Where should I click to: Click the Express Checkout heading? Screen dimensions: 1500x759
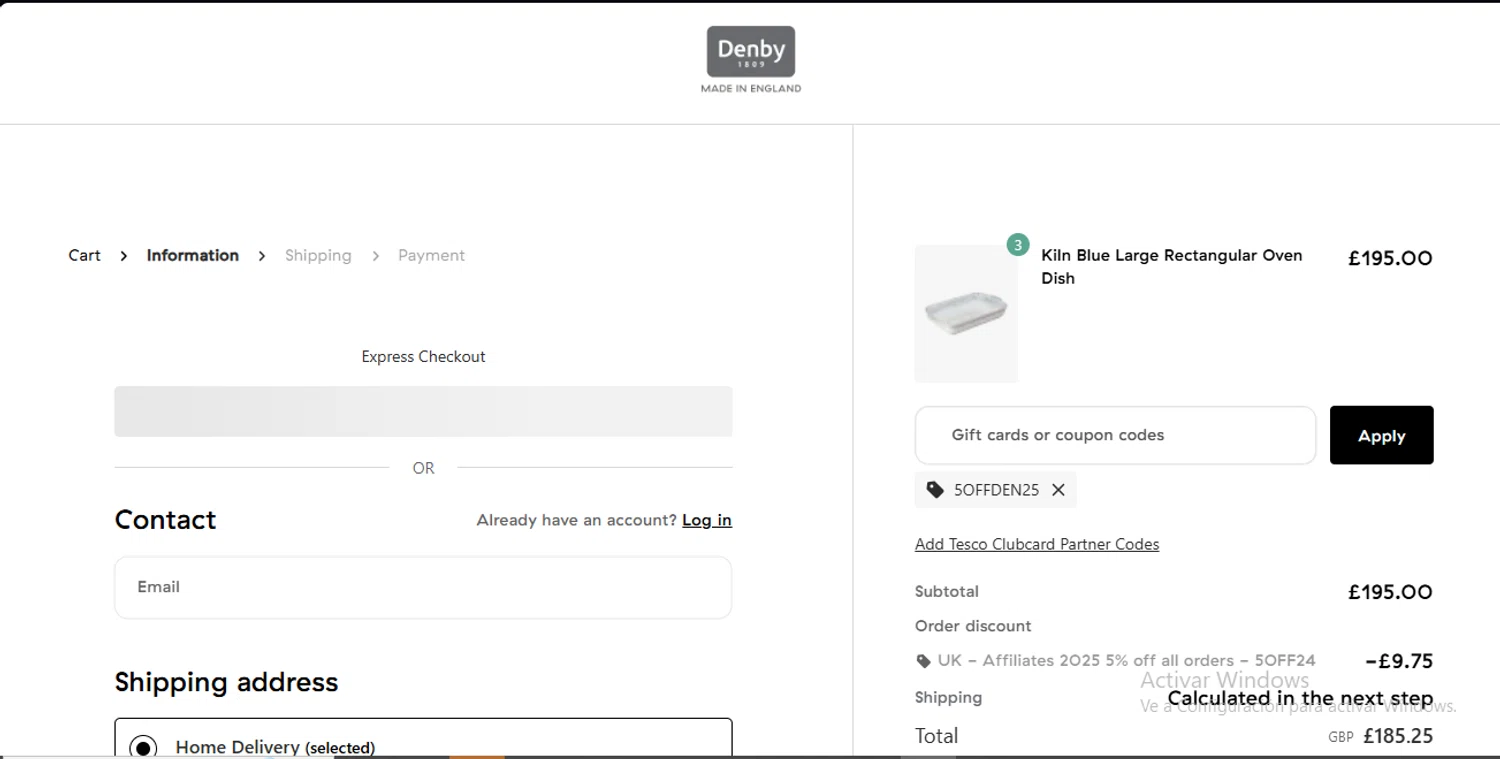tap(423, 356)
